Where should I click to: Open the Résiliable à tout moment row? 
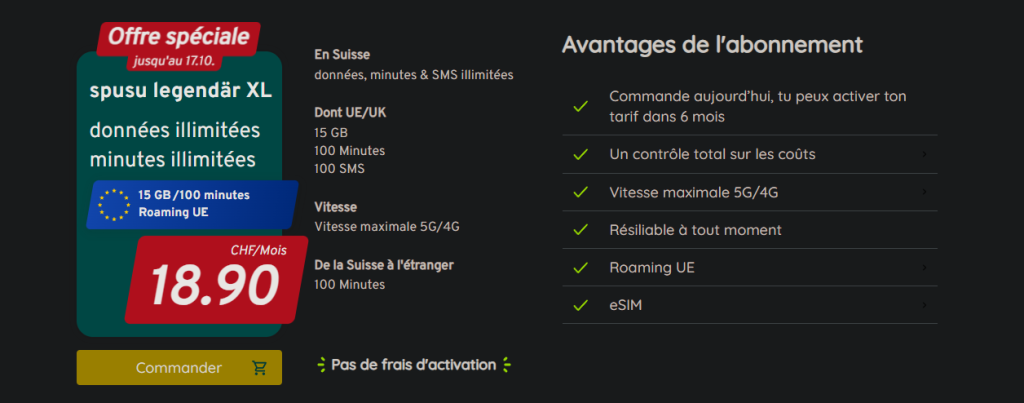(750, 230)
